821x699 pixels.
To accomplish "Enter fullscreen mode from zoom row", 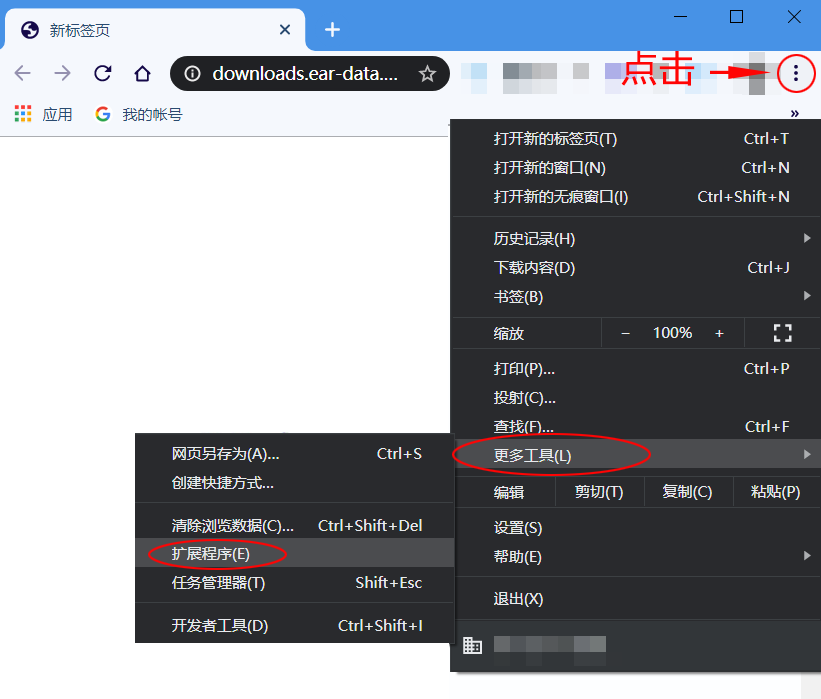I will [783, 333].
